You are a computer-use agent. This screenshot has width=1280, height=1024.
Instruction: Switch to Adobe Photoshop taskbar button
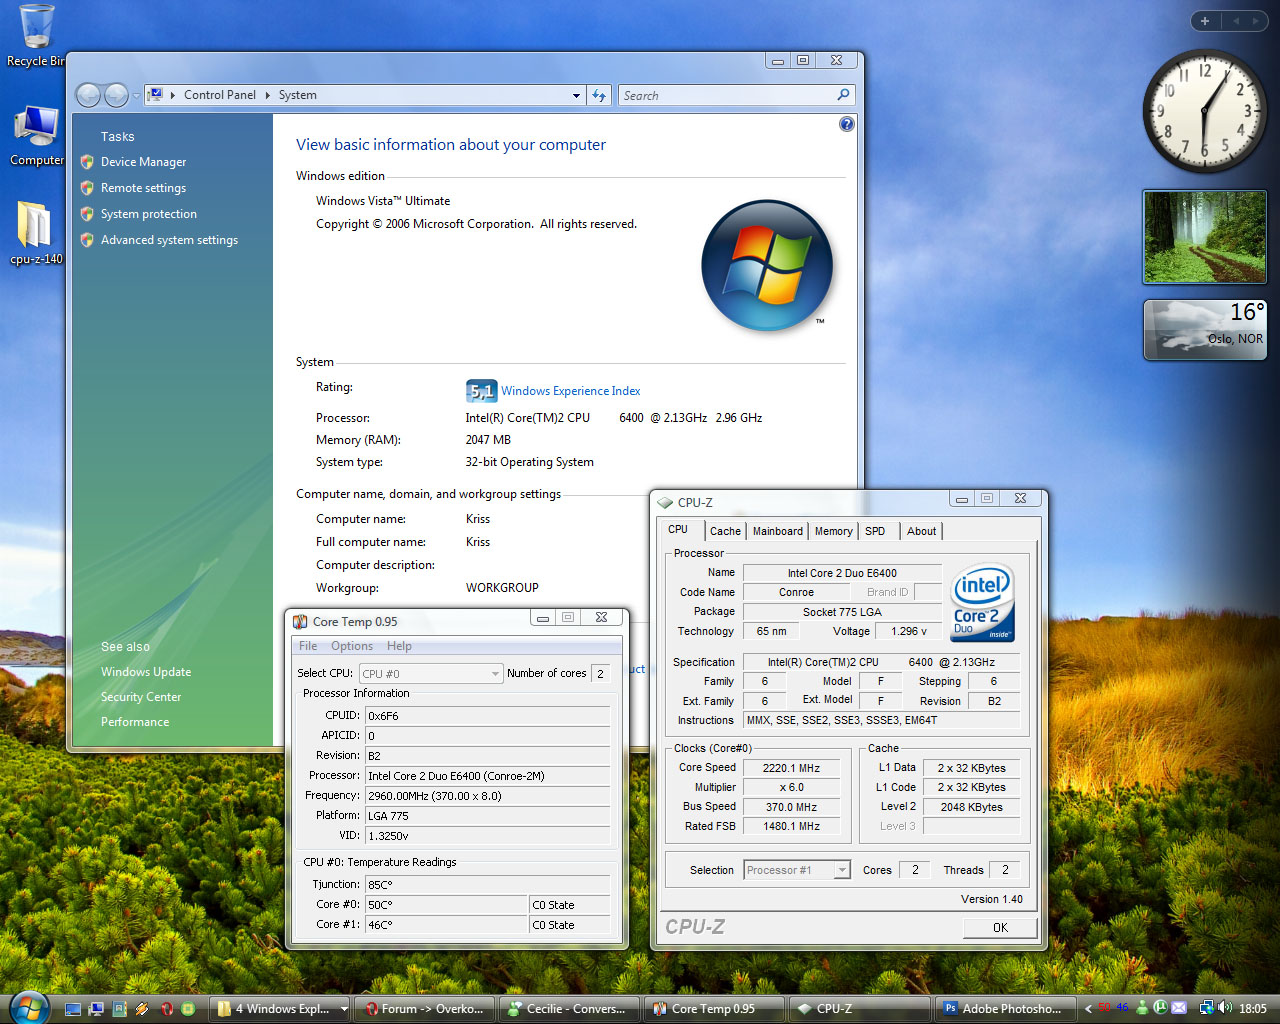click(x=1004, y=1009)
